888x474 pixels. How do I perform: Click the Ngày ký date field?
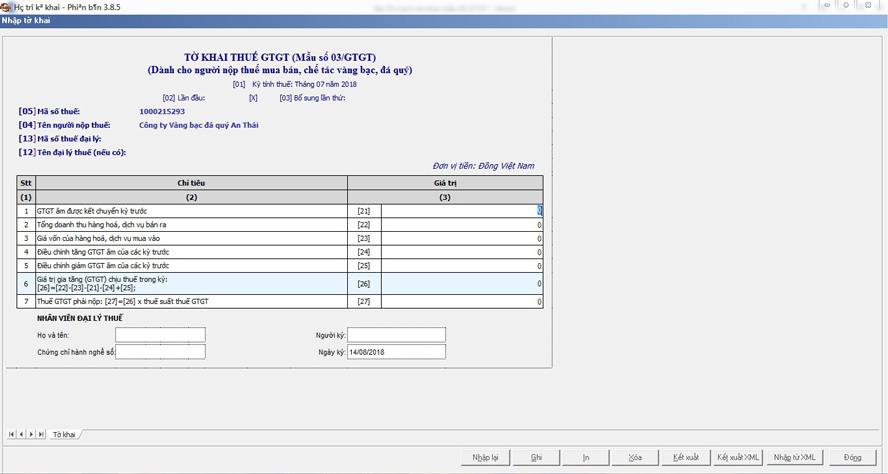397,352
